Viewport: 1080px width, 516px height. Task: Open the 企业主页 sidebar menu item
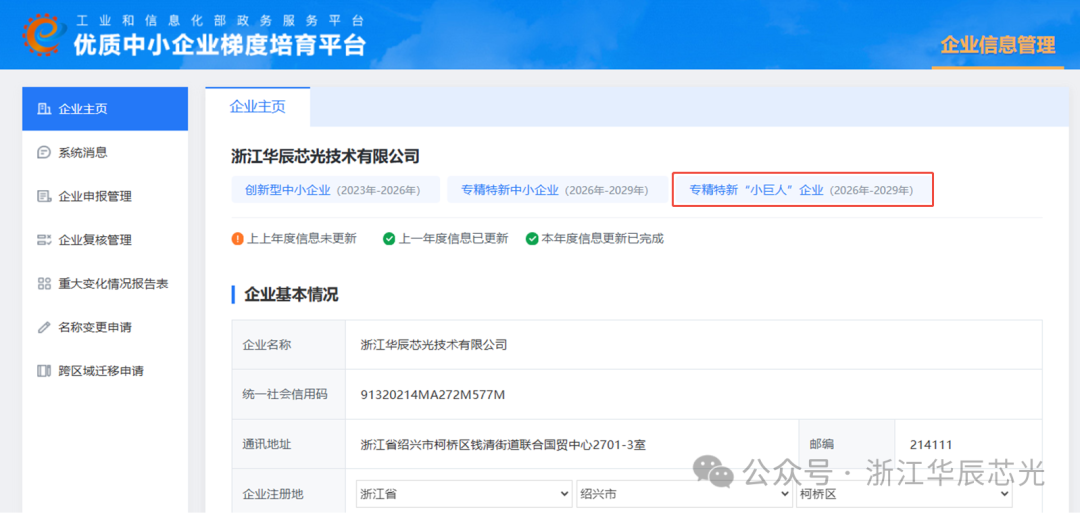tap(105, 109)
